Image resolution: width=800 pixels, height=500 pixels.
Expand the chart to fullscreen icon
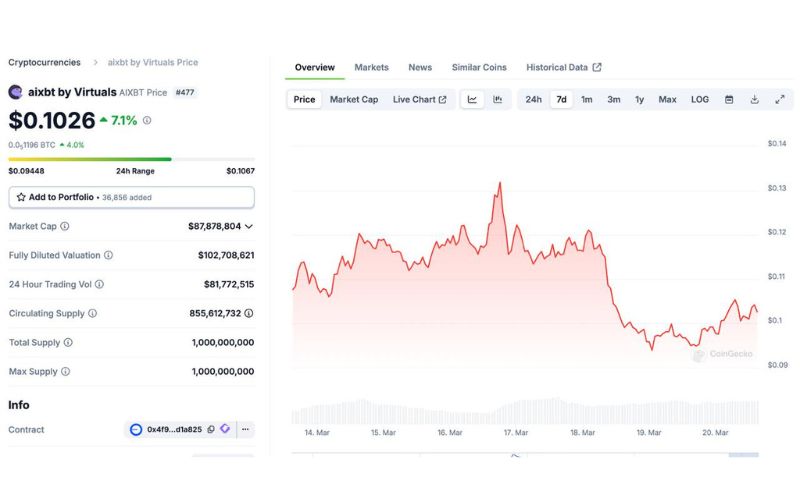tap(780, 99)
